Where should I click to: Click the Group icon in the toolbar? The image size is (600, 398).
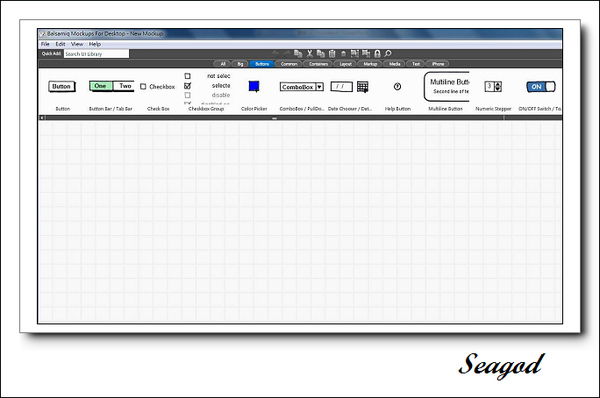(x=355, y=54)
